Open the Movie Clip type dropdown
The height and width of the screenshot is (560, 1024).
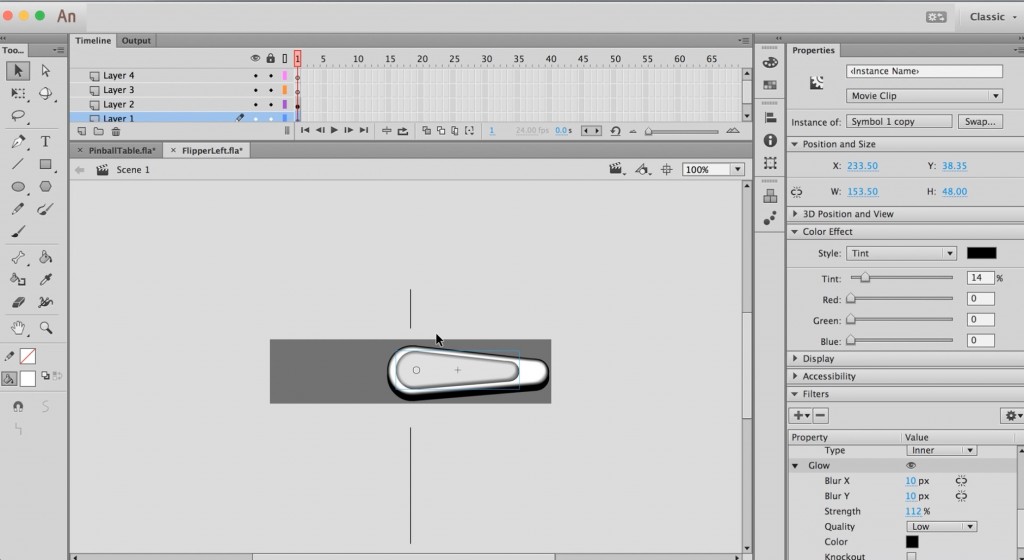coord(923,96)
